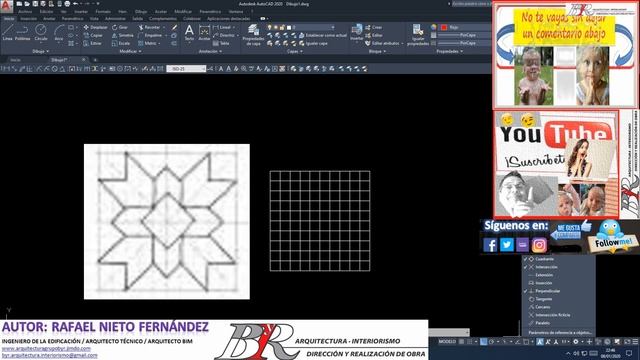Image resolution: width=640 pixels, height=360 pixels.
Task: Expand the Dibujo panel
Action: pyautogui.click(x=40, y=51)
